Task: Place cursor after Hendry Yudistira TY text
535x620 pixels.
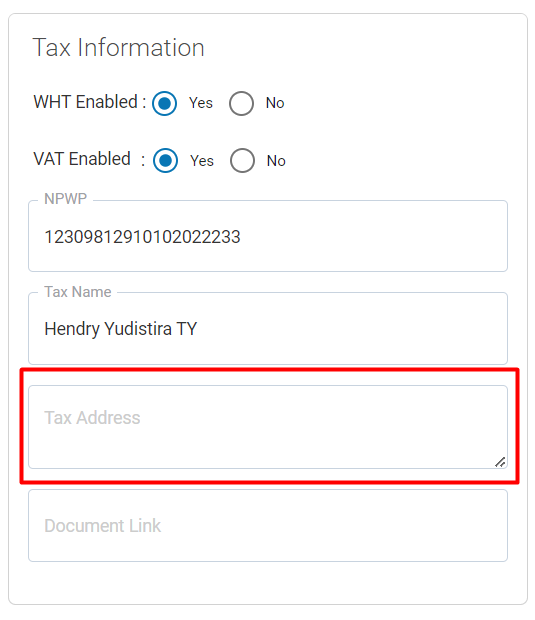Action: (x=197, y=329)
